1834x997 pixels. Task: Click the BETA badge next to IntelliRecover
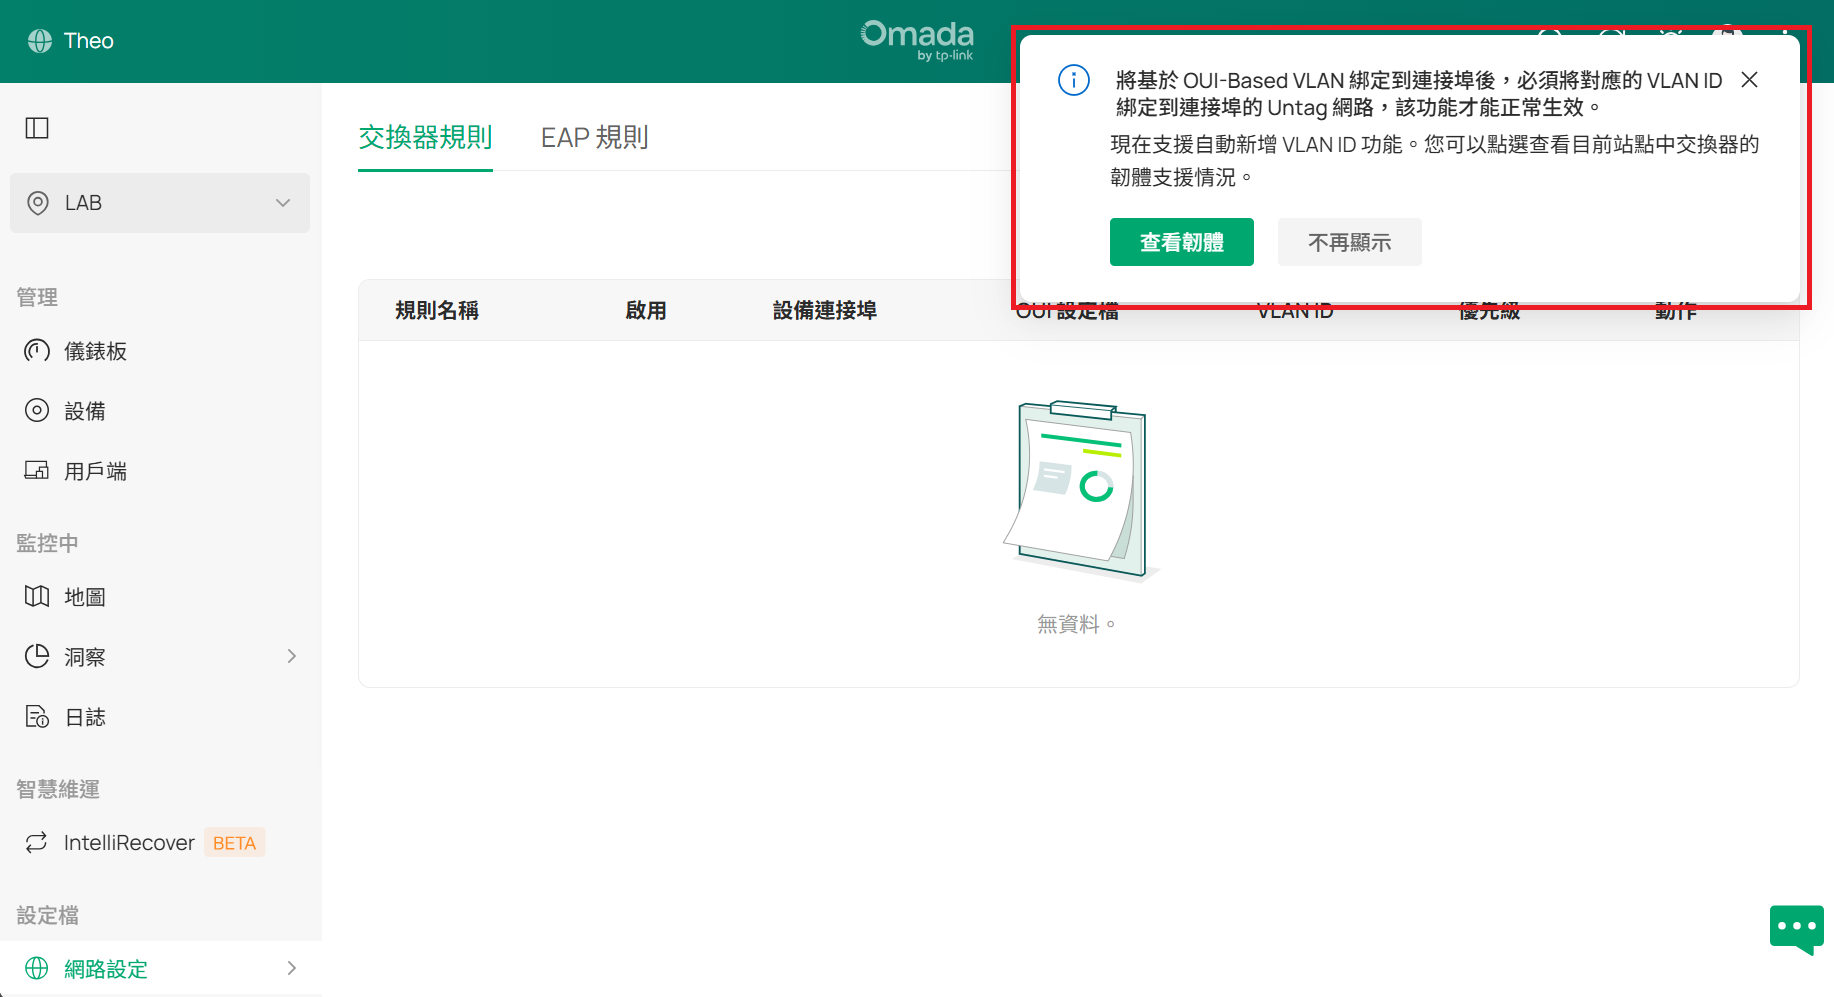point(235,843)
